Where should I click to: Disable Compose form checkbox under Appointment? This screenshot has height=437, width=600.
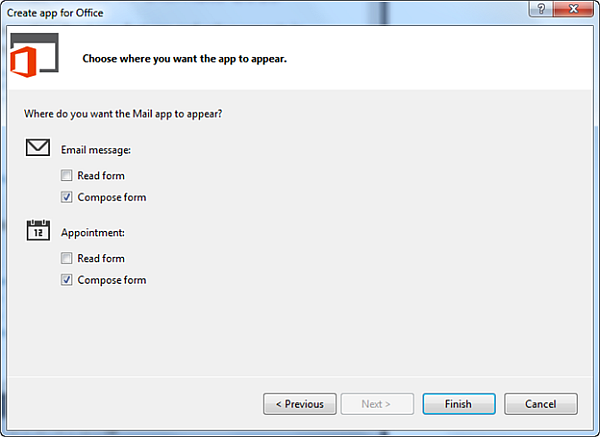tap(67, 280)
